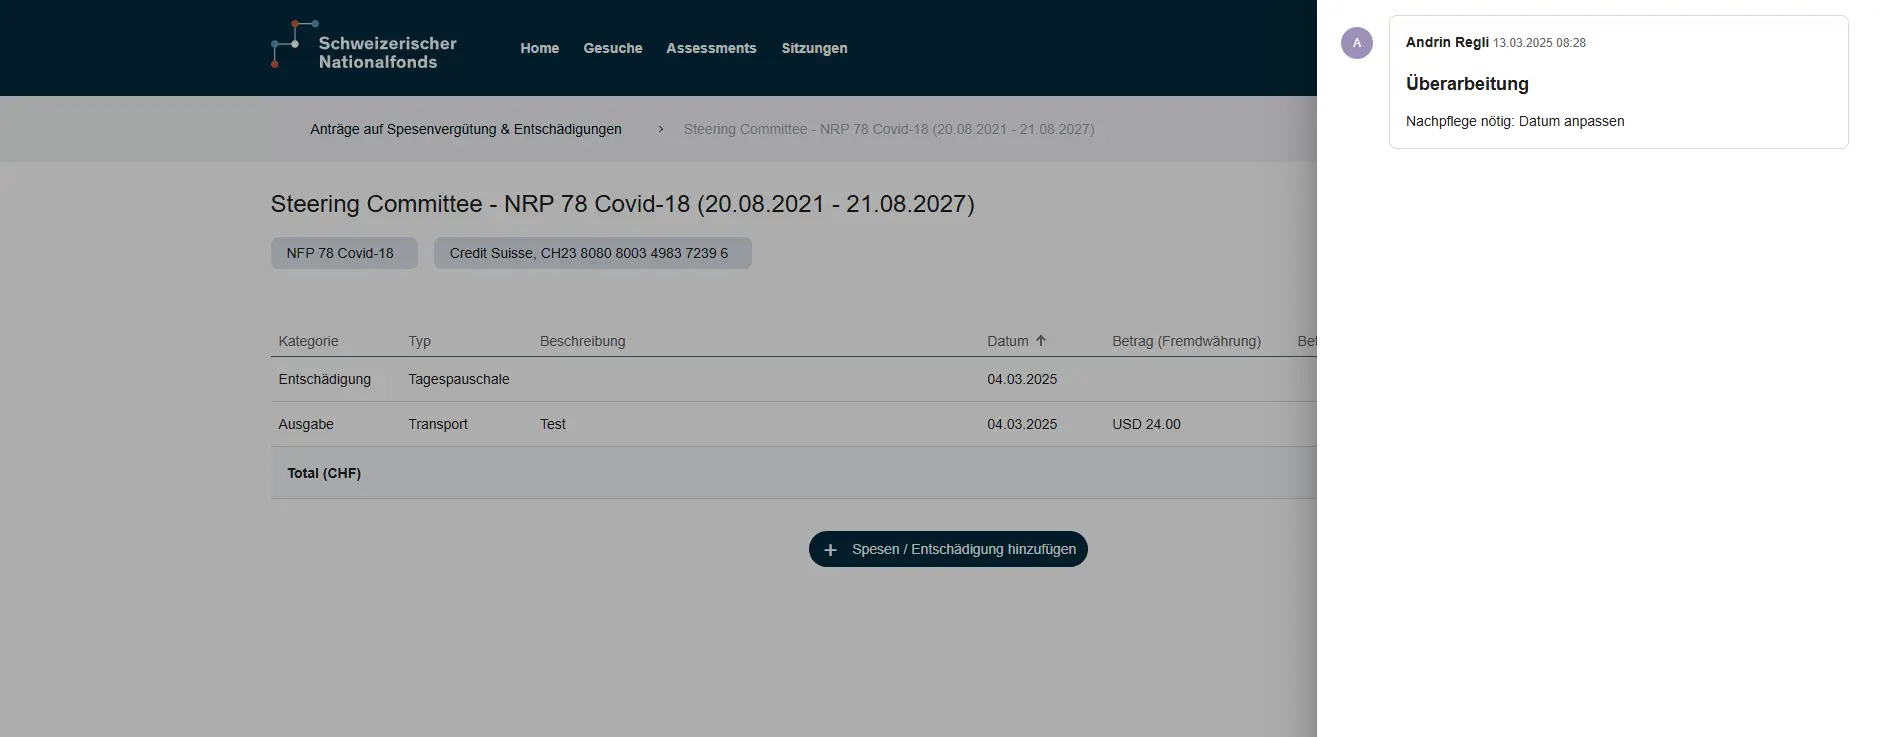This screenshot has height=737, width=1891.
Task: Click the Schweizerischer Nationalfonds logo
Action: [363, 47]
